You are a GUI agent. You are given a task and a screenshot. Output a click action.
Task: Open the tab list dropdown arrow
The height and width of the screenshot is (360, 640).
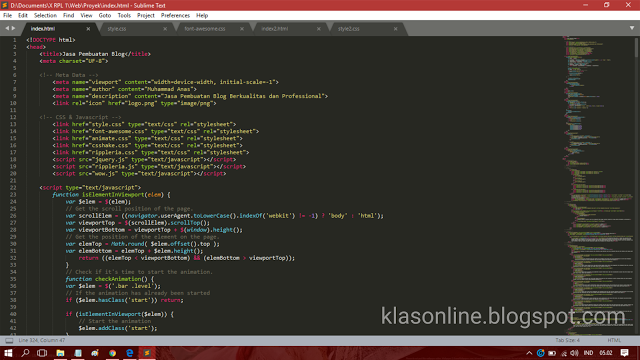[632, 28]
